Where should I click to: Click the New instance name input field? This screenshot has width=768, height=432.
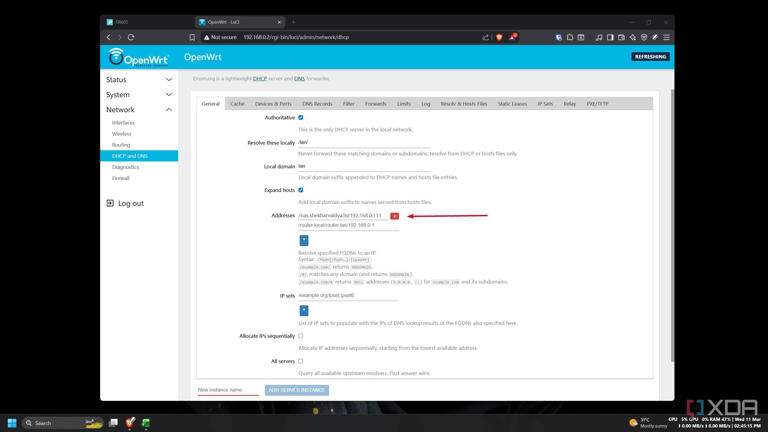tap(228, 390)
